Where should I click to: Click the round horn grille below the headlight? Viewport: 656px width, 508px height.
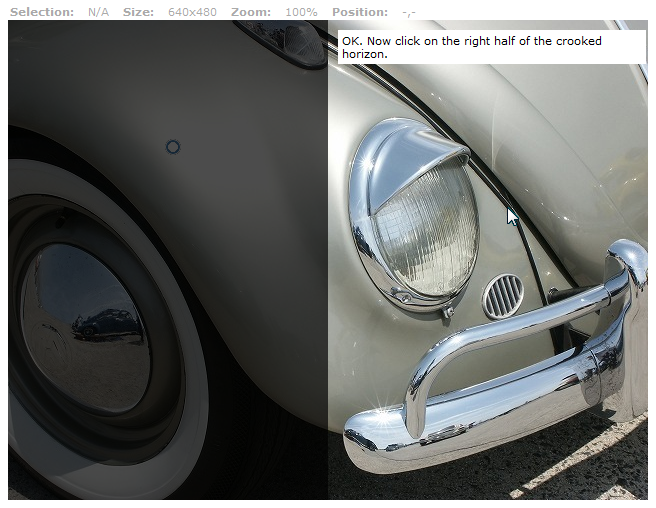503,296
